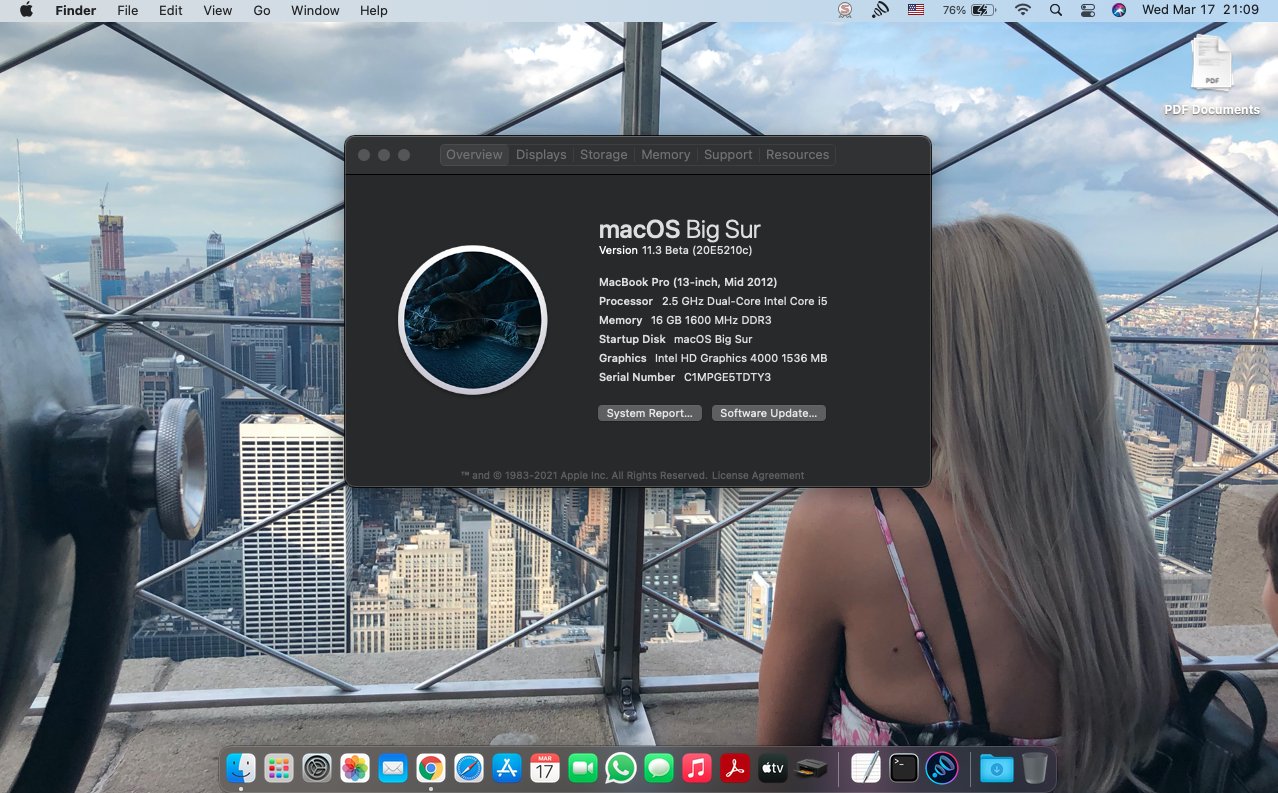
Task: Open the Edit menu
Action: pyautogui.click(x=171, y=10)
